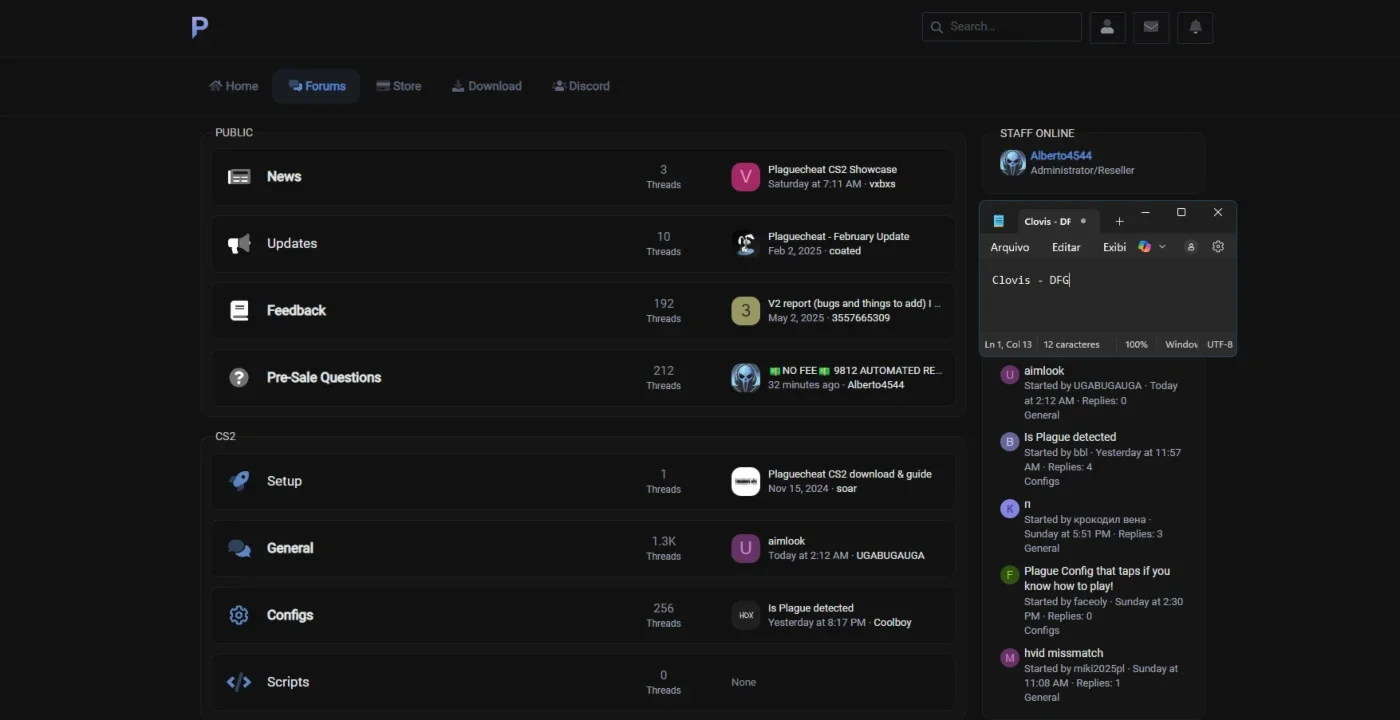Expand the Copilot dropdown arrow in Notepad
This screenshot has height=720, width=1400.
tap(1162, 247)
